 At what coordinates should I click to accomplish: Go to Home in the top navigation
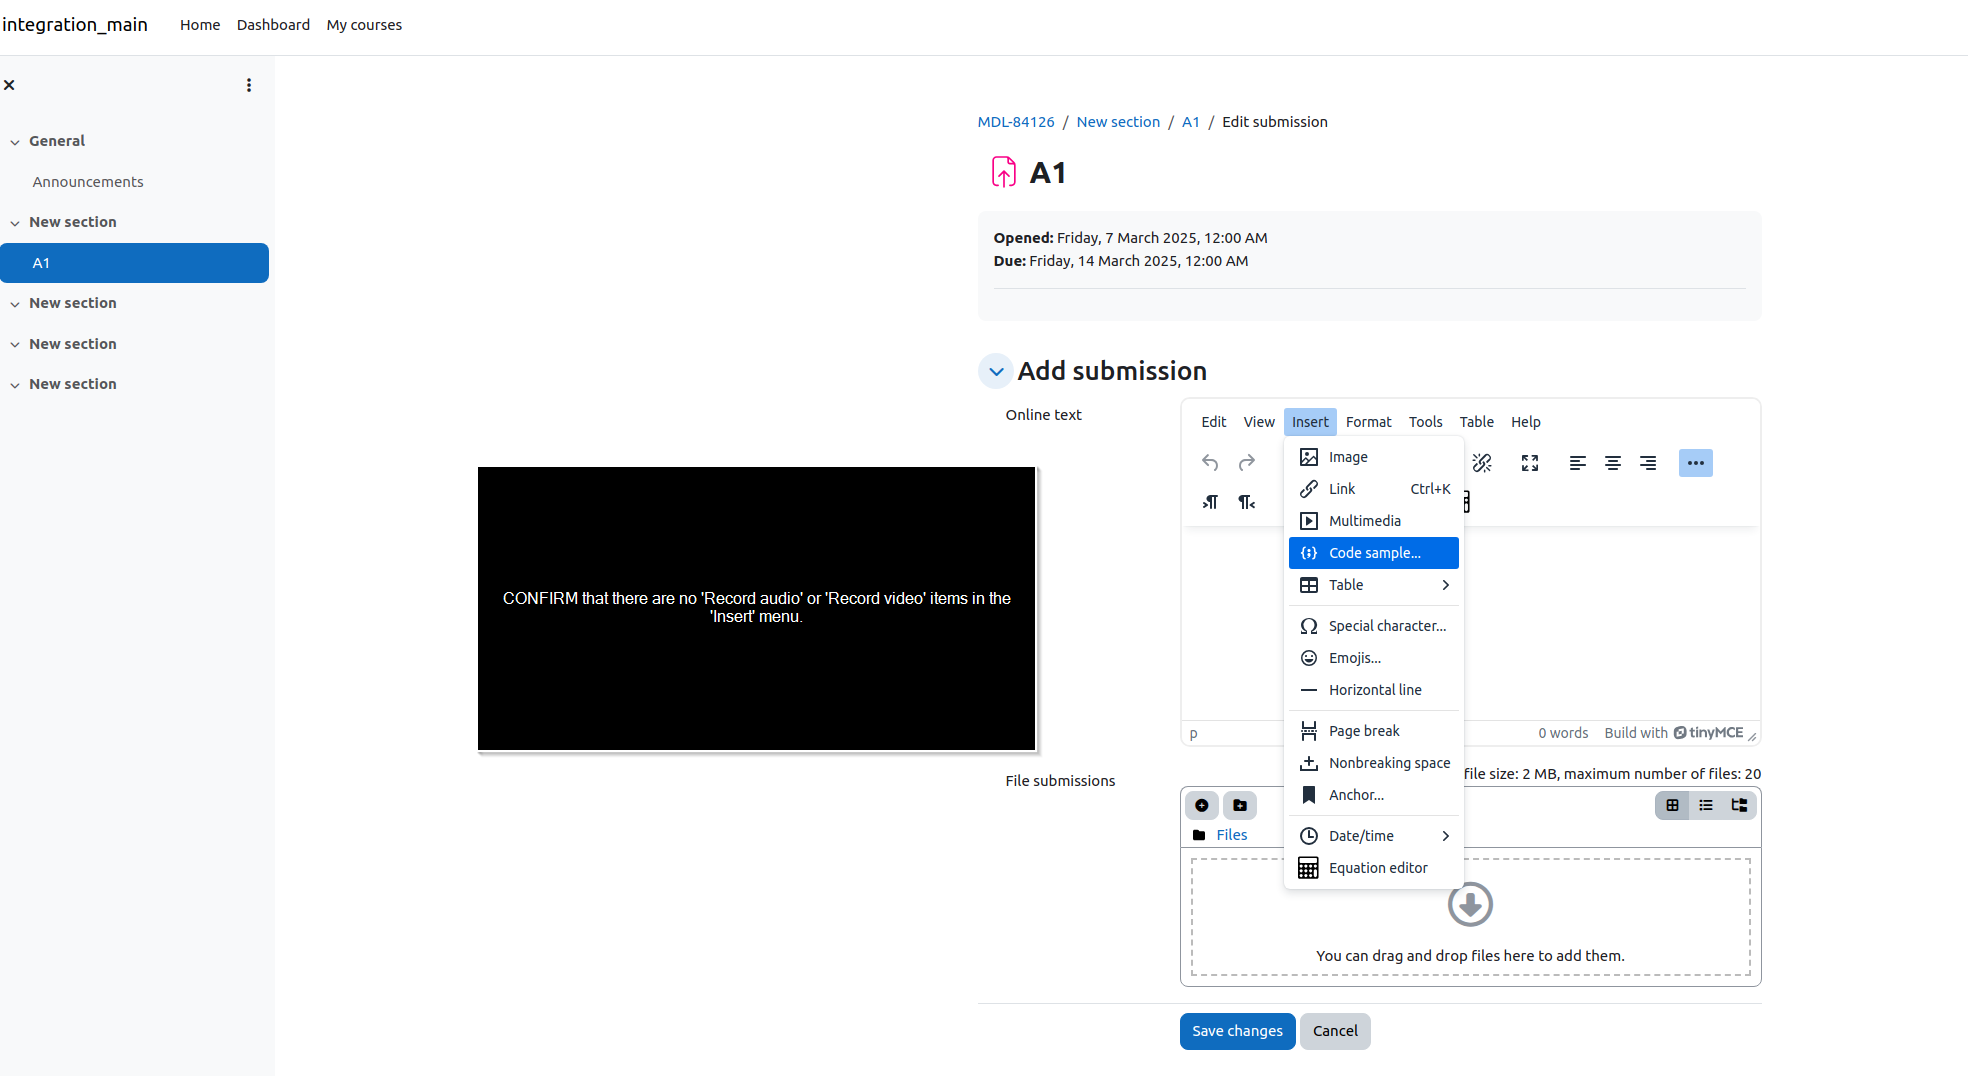(200, 25)
